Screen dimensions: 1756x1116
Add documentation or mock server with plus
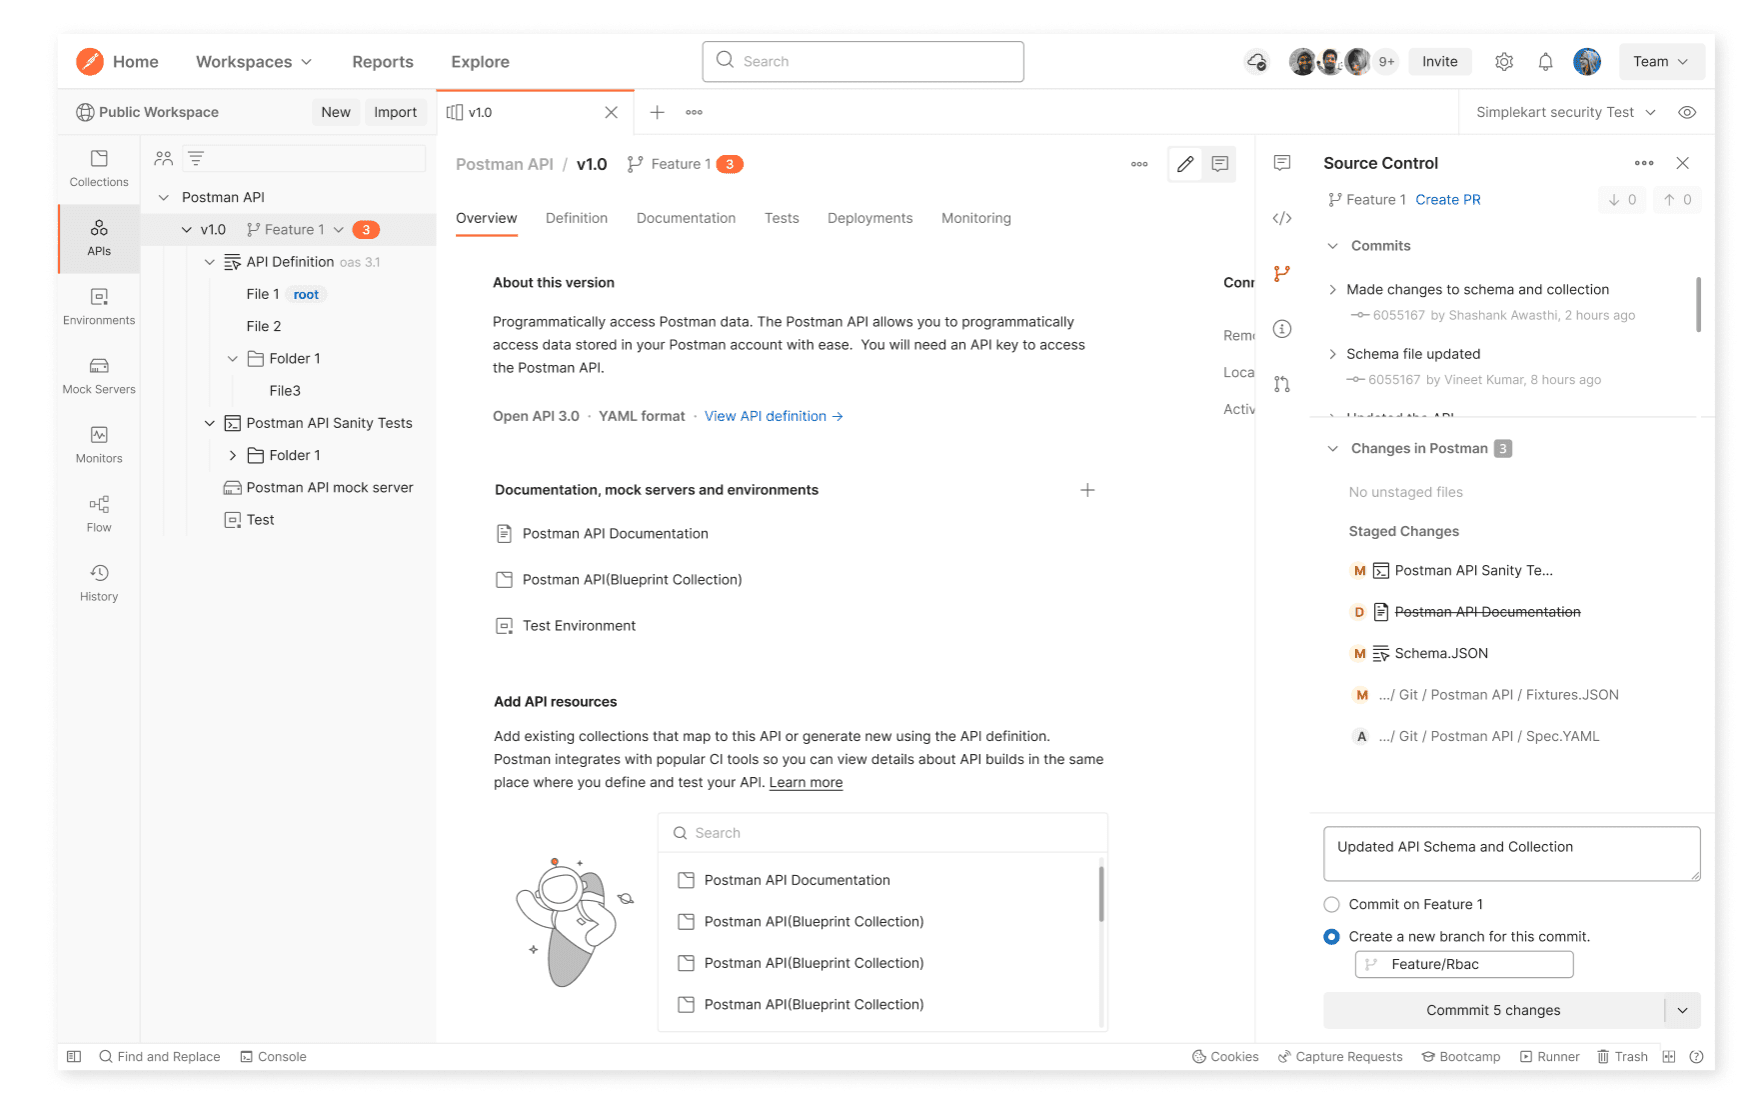coord(1087,490)
